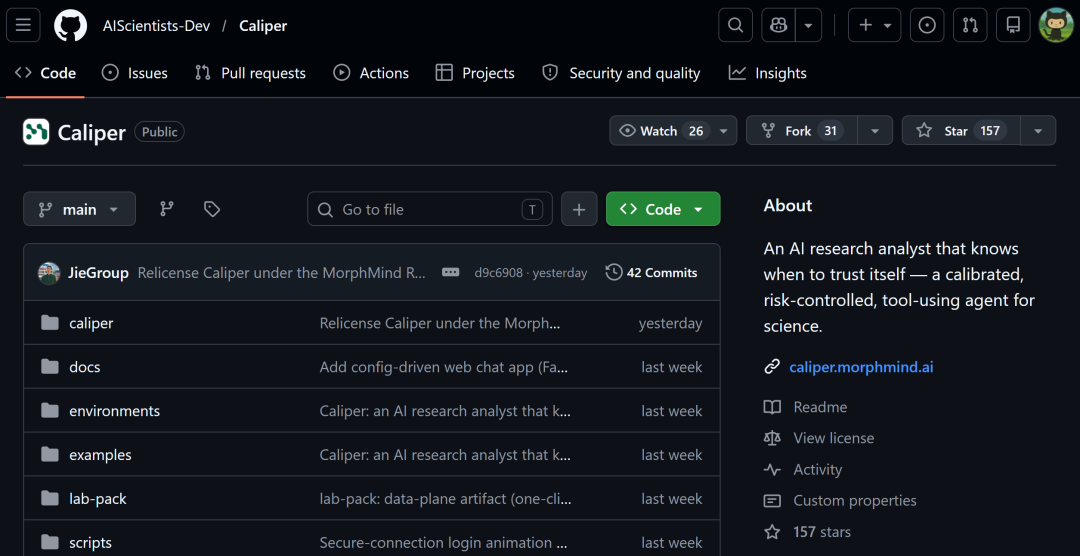Image resolution: width=1080 pixels, height=556 pixels.
Task: Open docs commit message Add config-driven web chat
Action: coord(444,367)
